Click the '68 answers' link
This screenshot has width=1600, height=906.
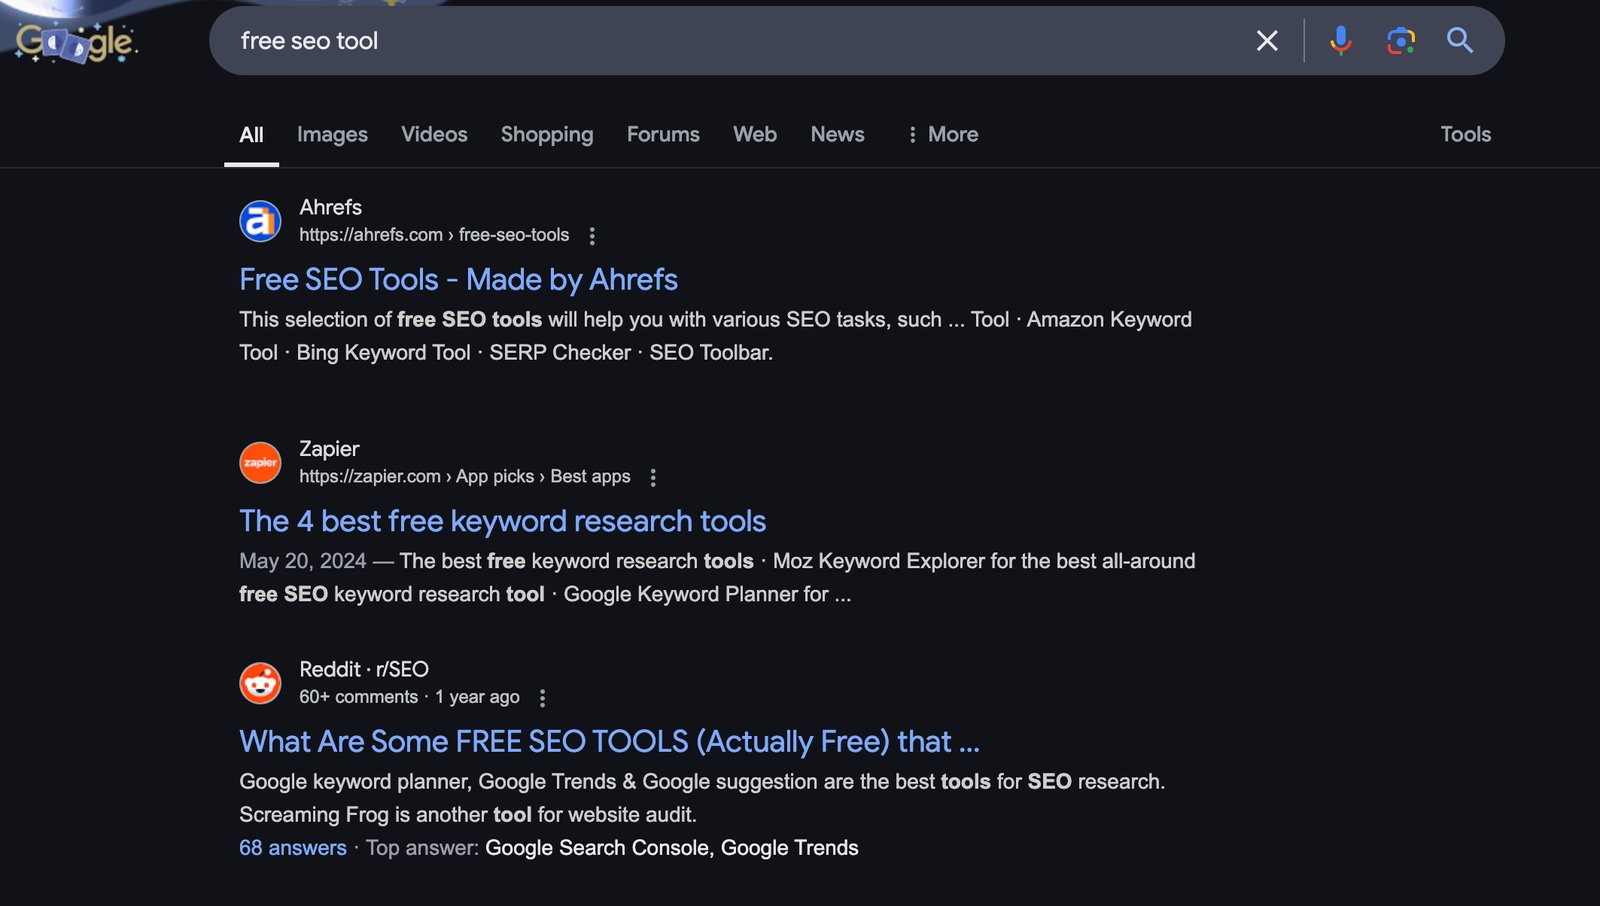coord(293,848)
